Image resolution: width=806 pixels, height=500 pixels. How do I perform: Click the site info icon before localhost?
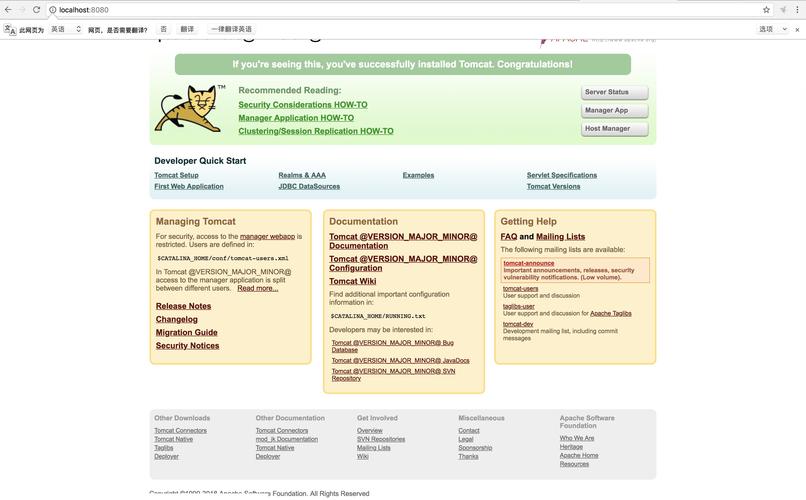[52, 10]
